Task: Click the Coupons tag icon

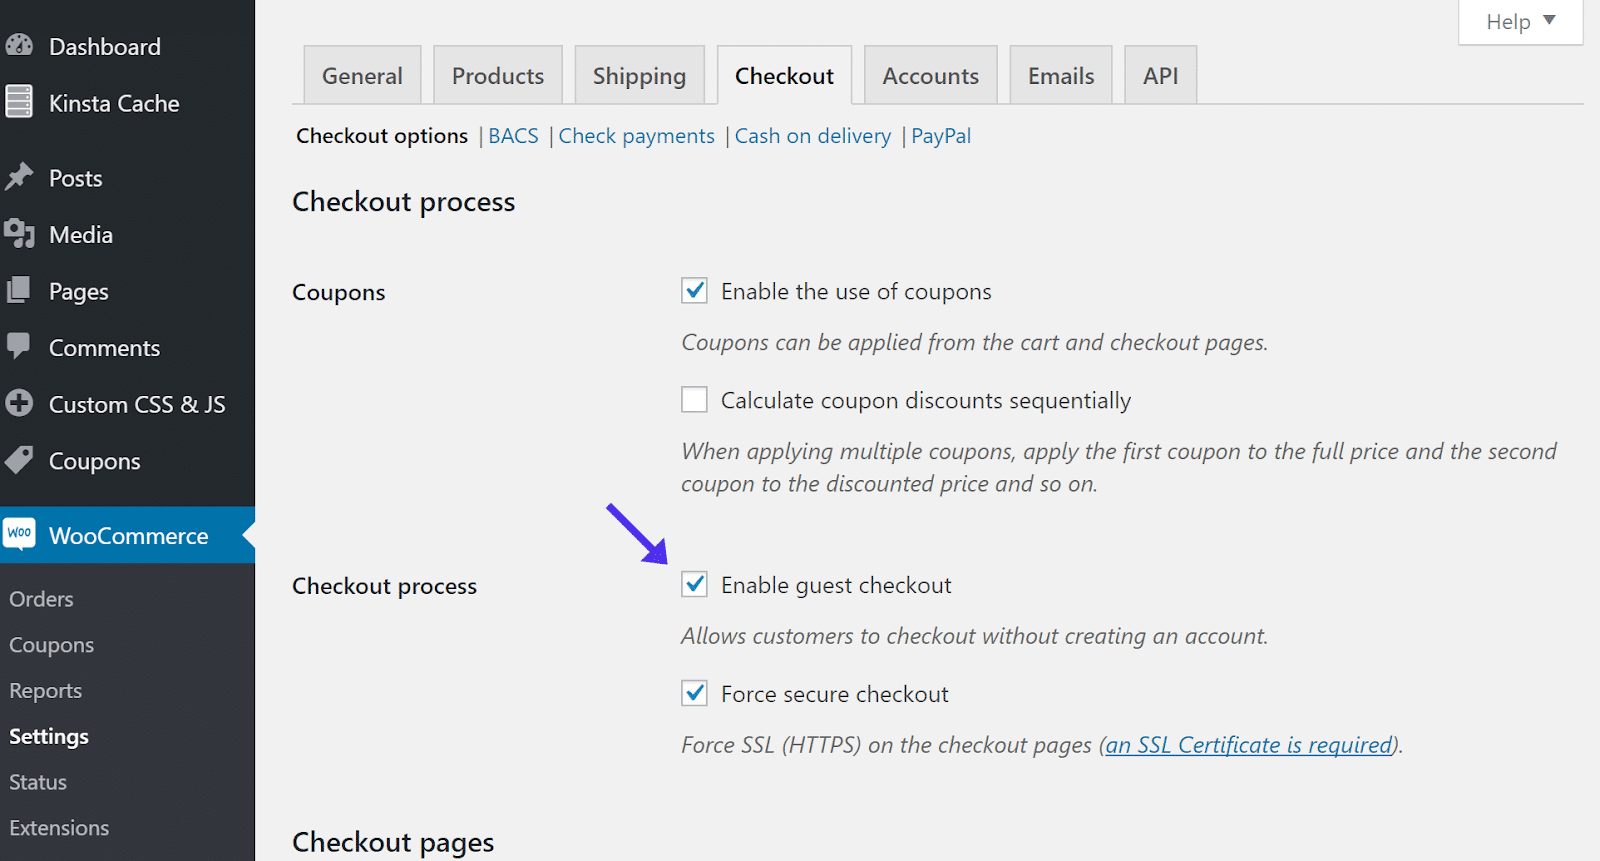Action: [x=19, y=460]
